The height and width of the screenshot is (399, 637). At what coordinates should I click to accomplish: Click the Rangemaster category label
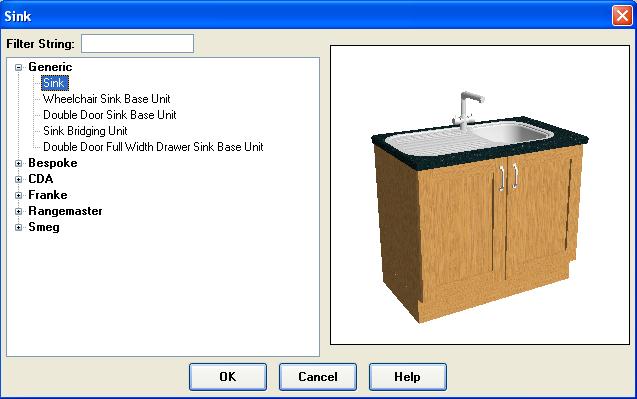point(65,211)
